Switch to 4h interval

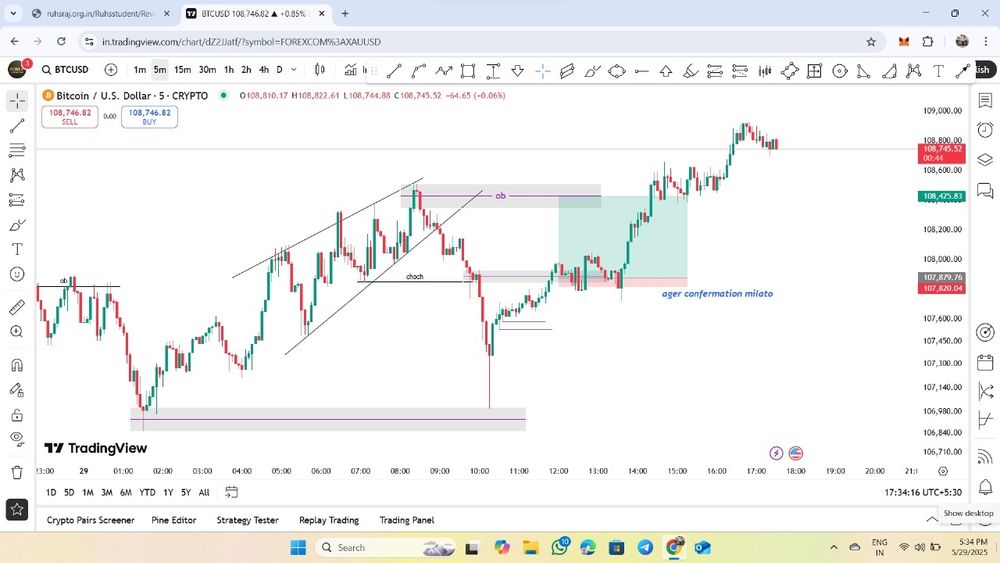264,69
